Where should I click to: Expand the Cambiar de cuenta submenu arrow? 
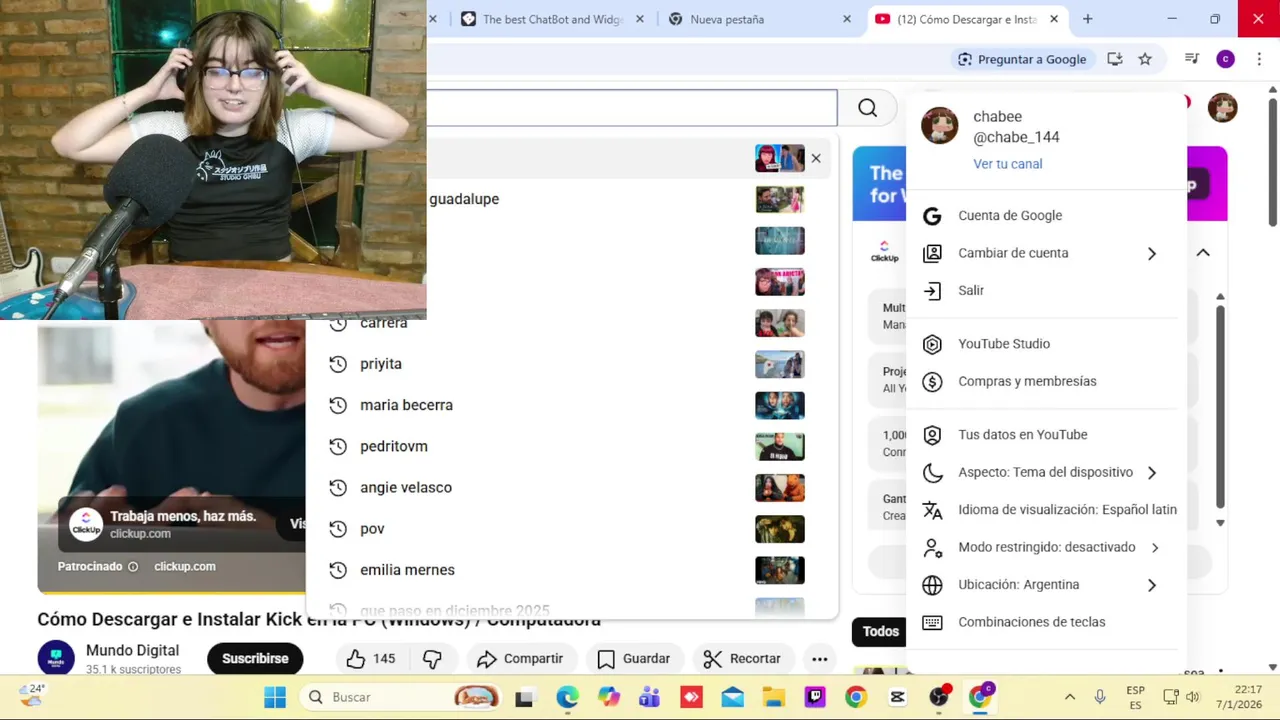tap(1152, 254)
